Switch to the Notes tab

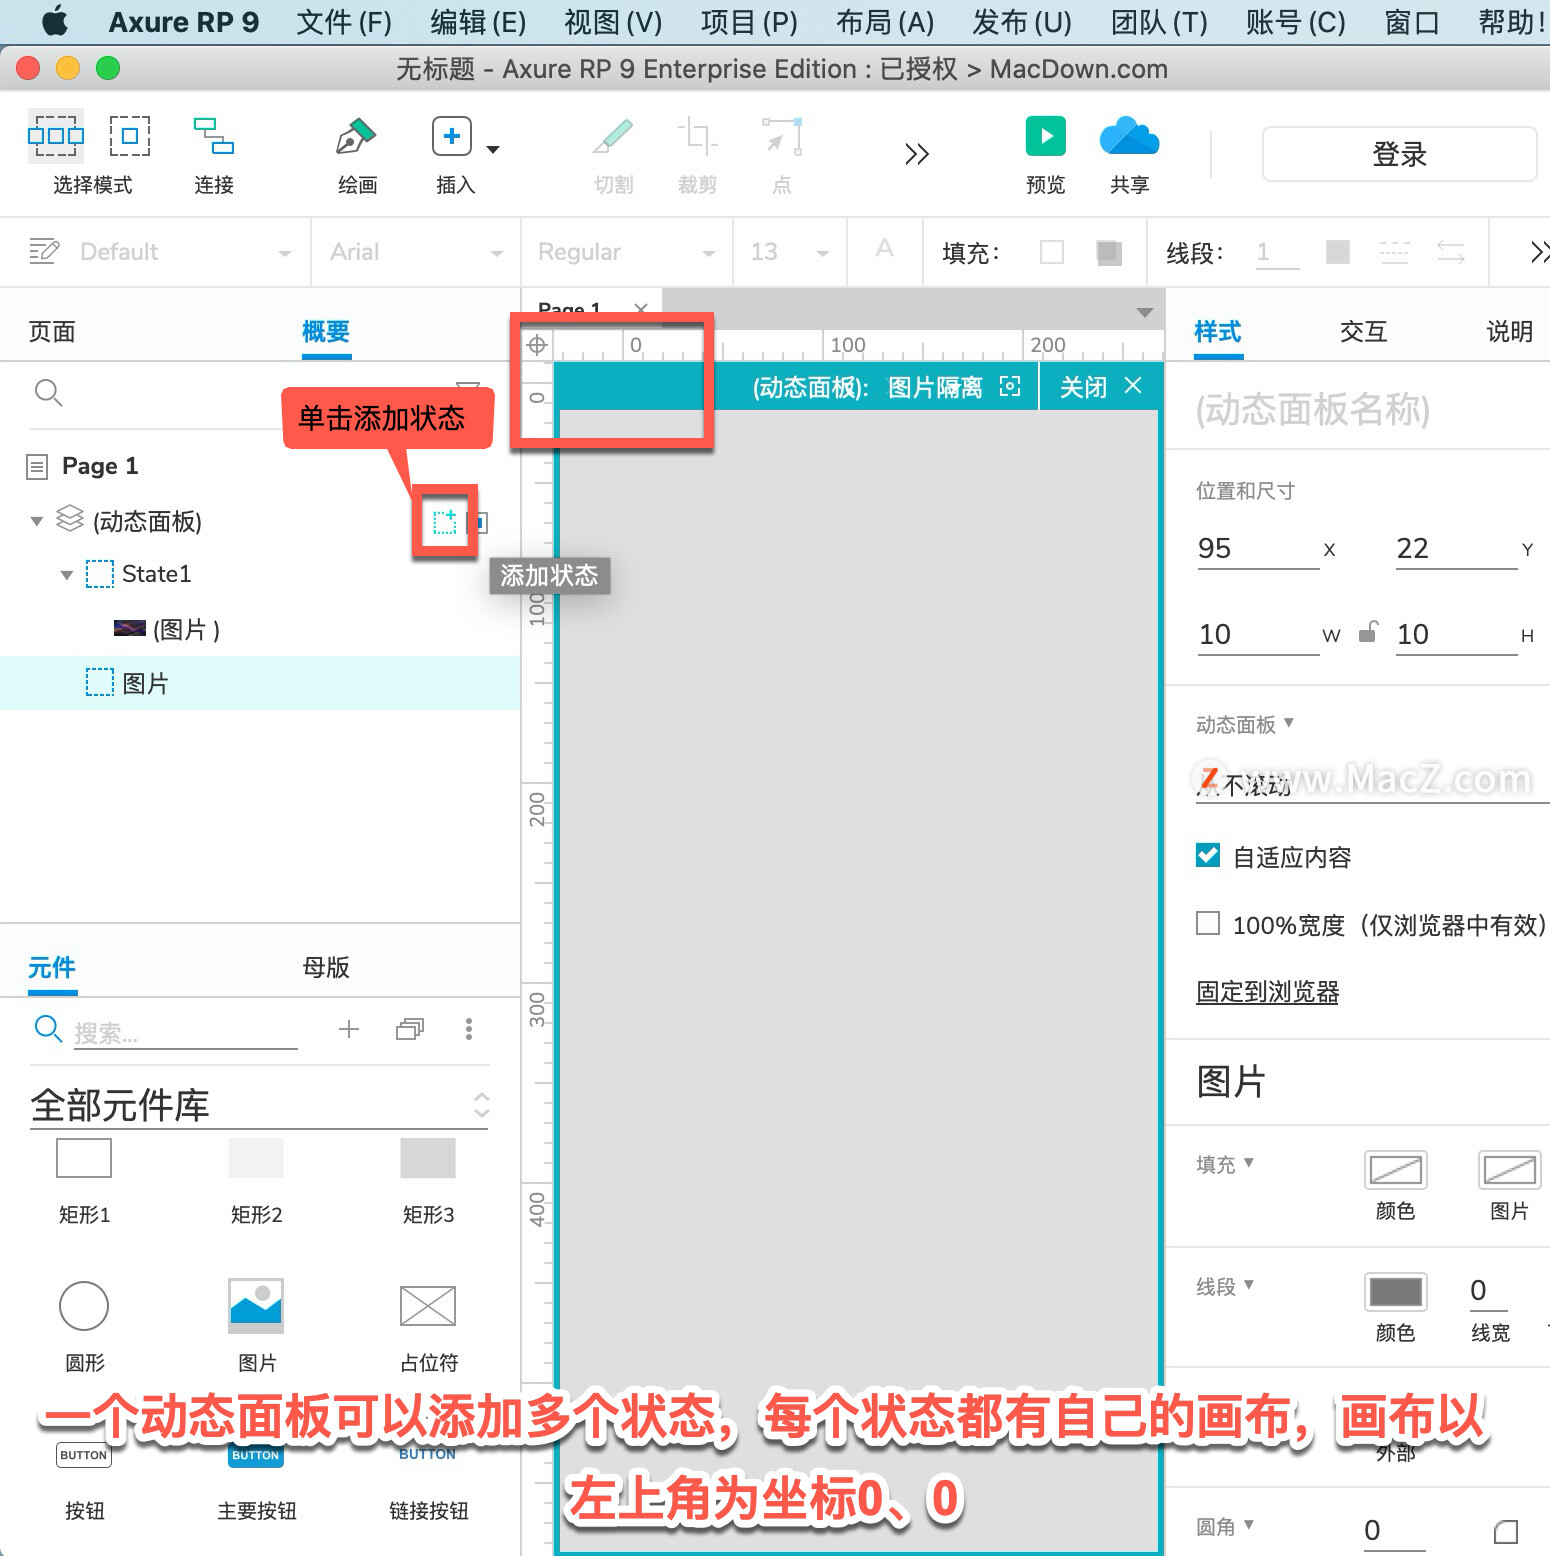[1509, 332]
